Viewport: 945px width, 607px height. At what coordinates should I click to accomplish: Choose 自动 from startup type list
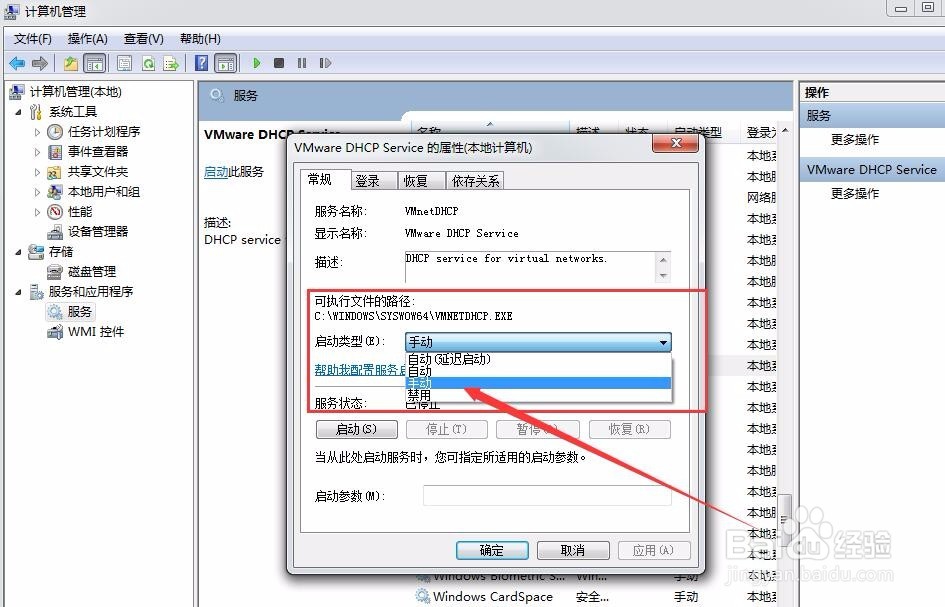click(x=538, y=371)
